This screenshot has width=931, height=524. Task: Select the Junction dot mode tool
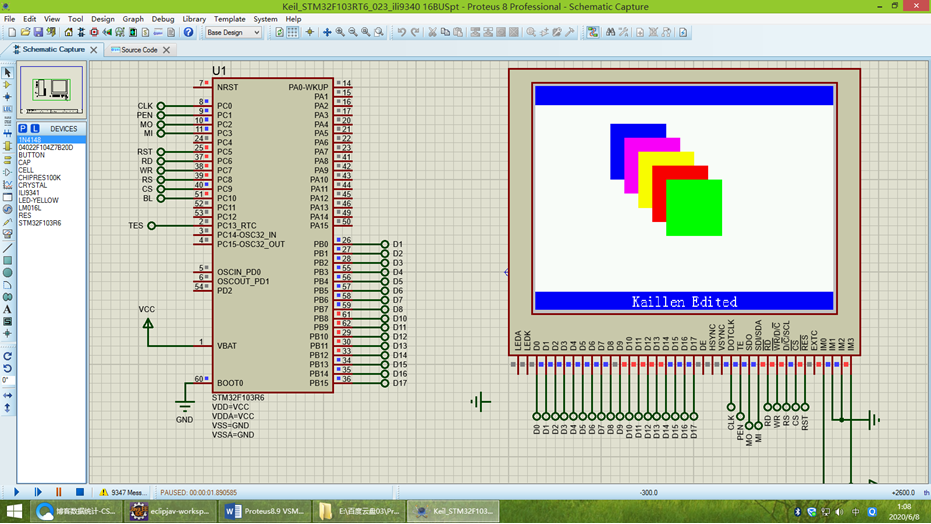pos(8,97)
